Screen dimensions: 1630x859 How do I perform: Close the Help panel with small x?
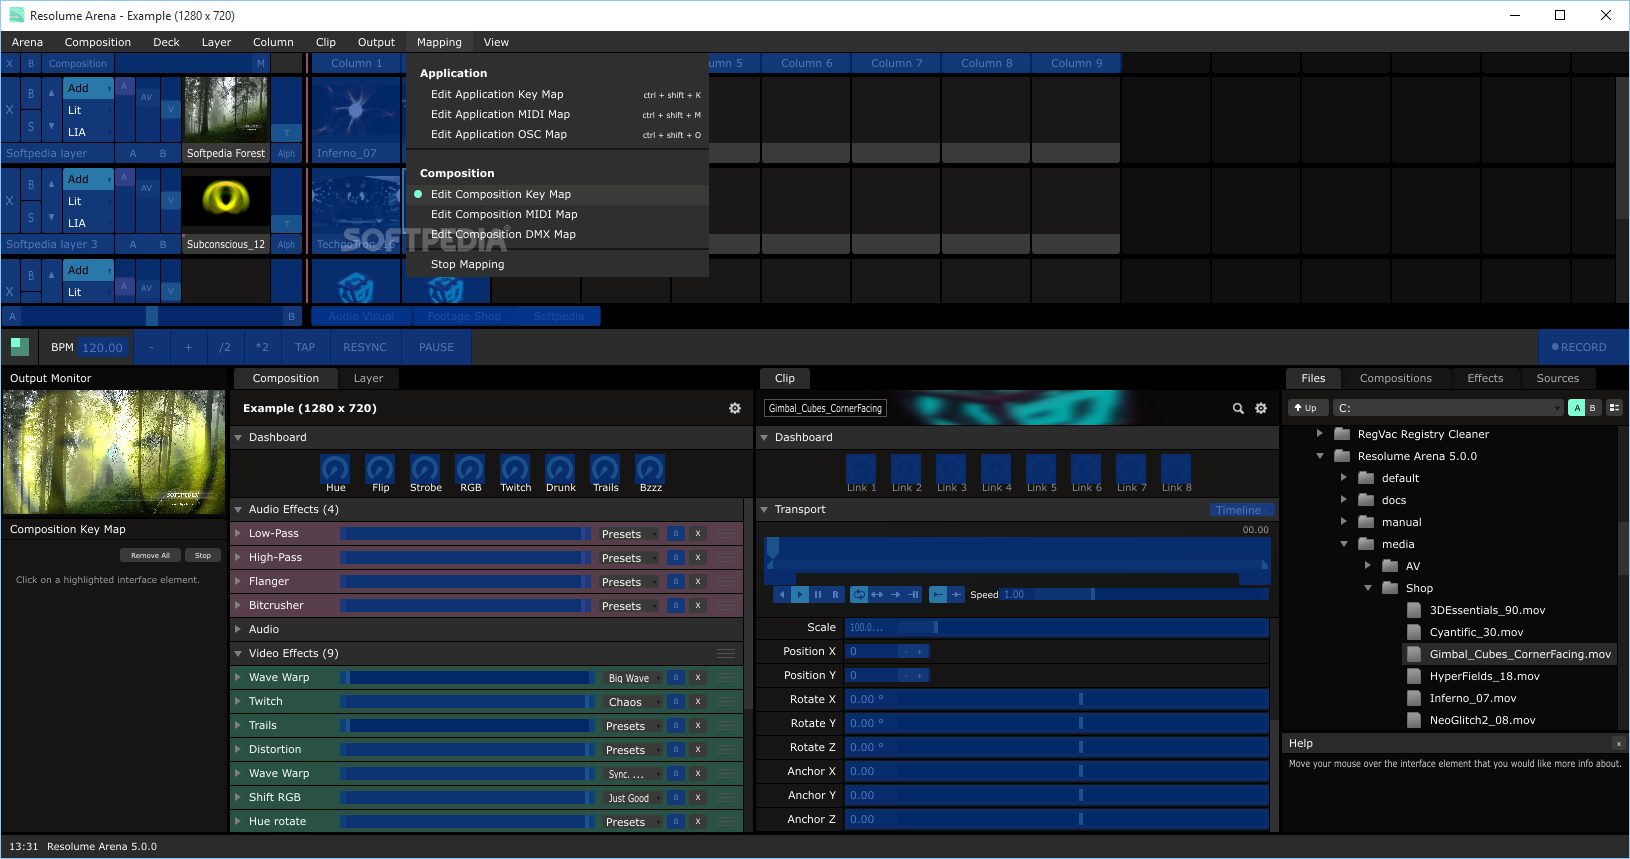tap(1618, 744)
